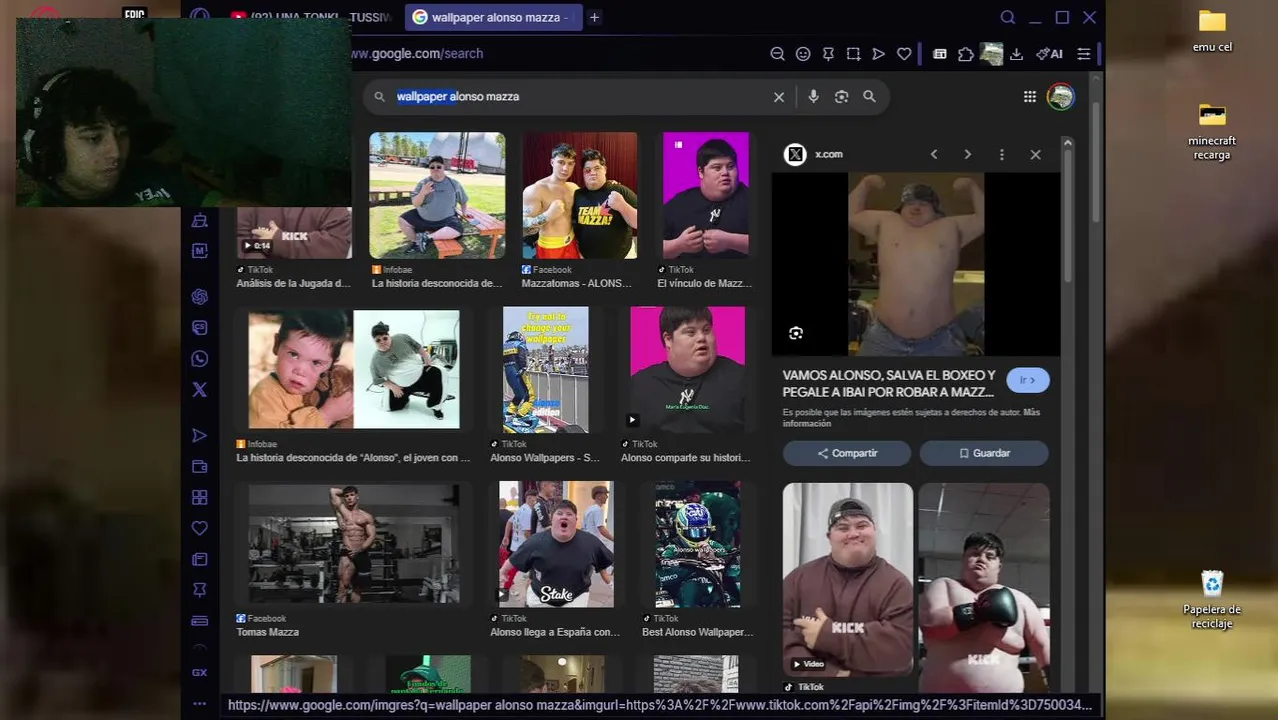
Task: Click the emoji reaction icon in address bar
Action: 803,54
